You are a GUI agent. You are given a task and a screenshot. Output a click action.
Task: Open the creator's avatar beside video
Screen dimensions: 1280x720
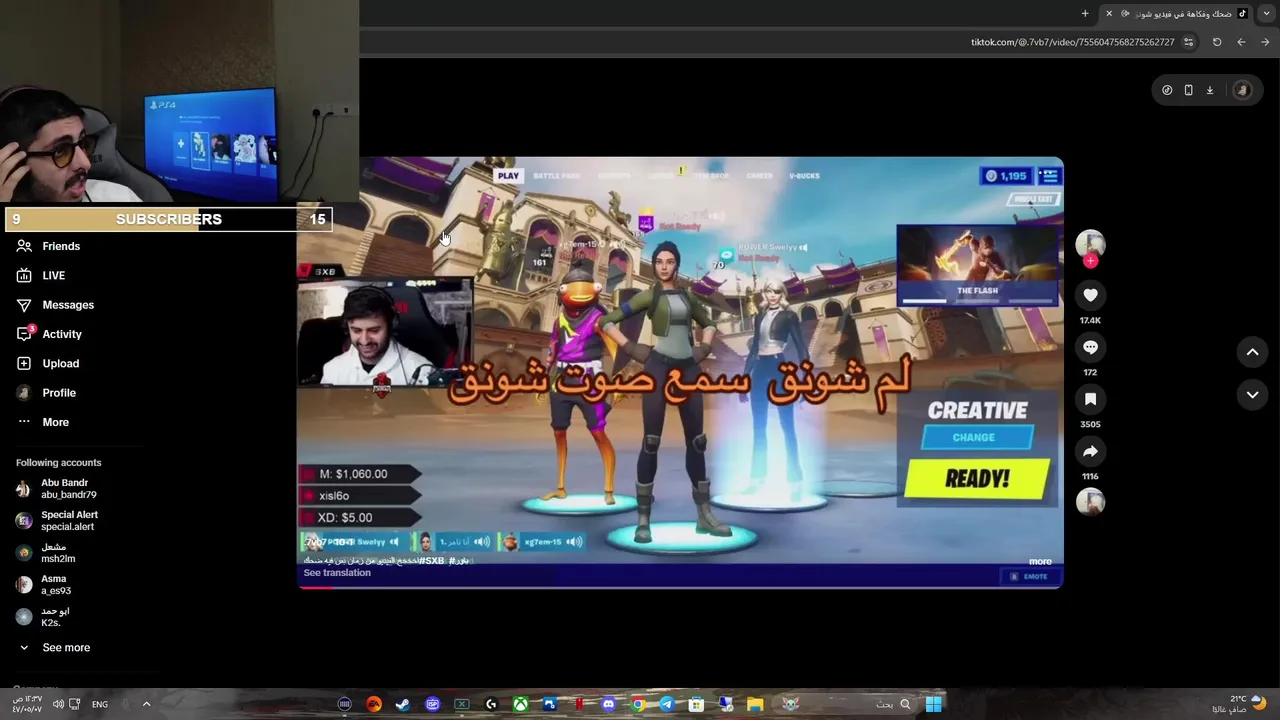pyautogui.click(x=1090, y=244)
